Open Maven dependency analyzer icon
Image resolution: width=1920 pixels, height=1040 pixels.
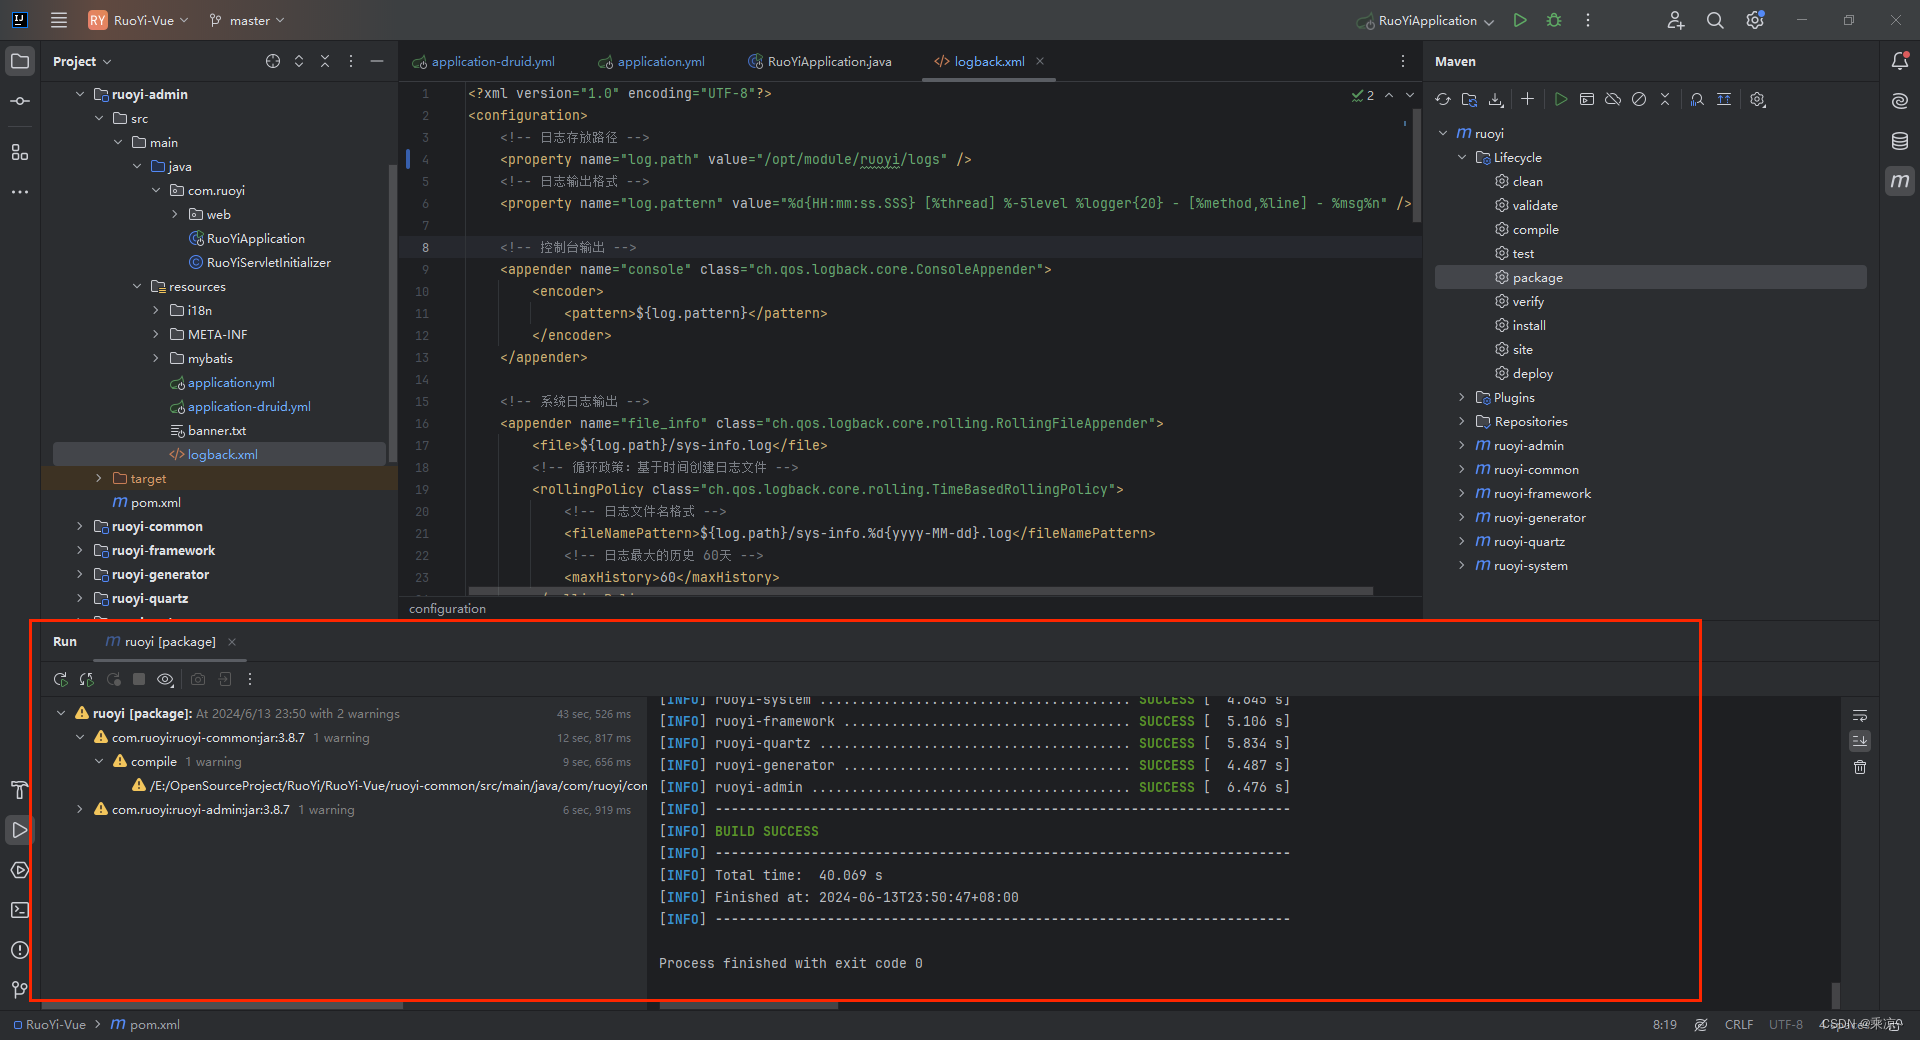click(1697, 99)
